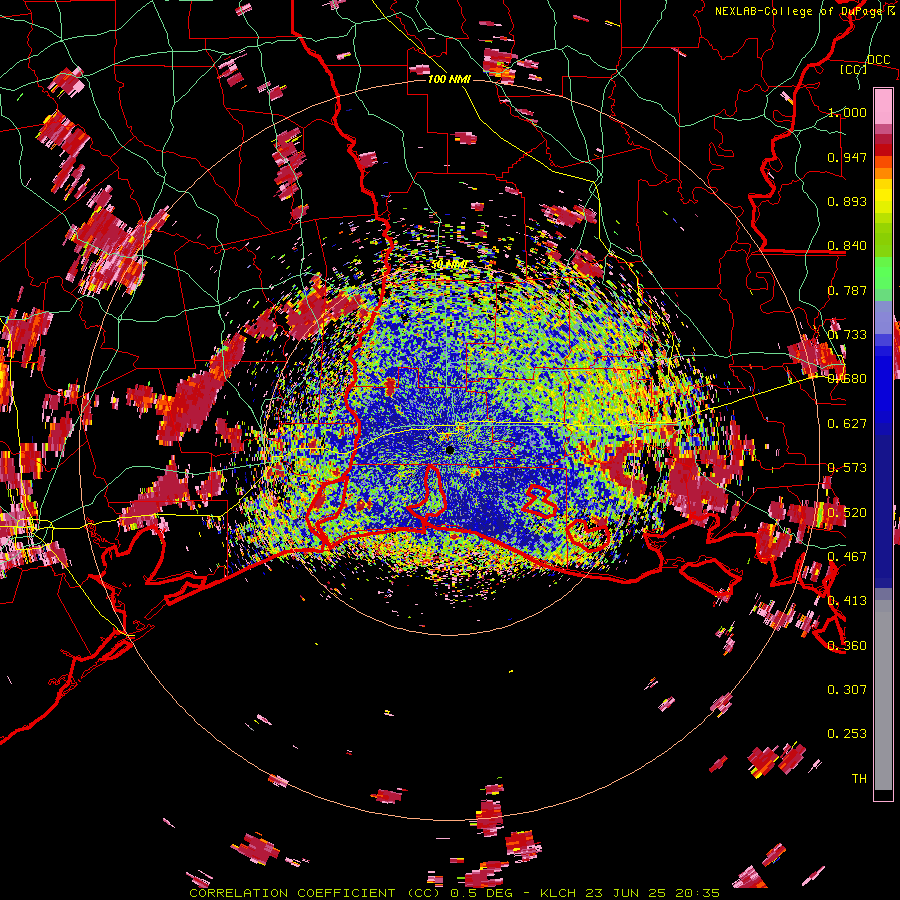Click the 0.627 value on the color scale
The image size is (900, 900).
click(x=847, y=424)
